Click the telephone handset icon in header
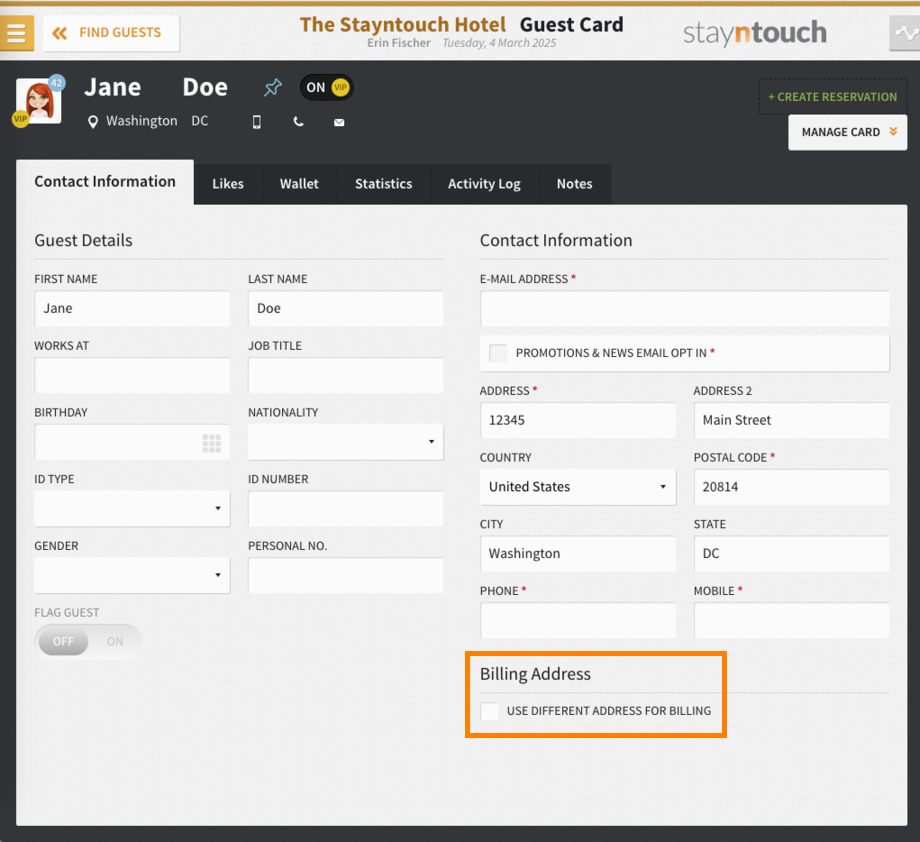The image size is (920, 842). click(x=299, y=121)
